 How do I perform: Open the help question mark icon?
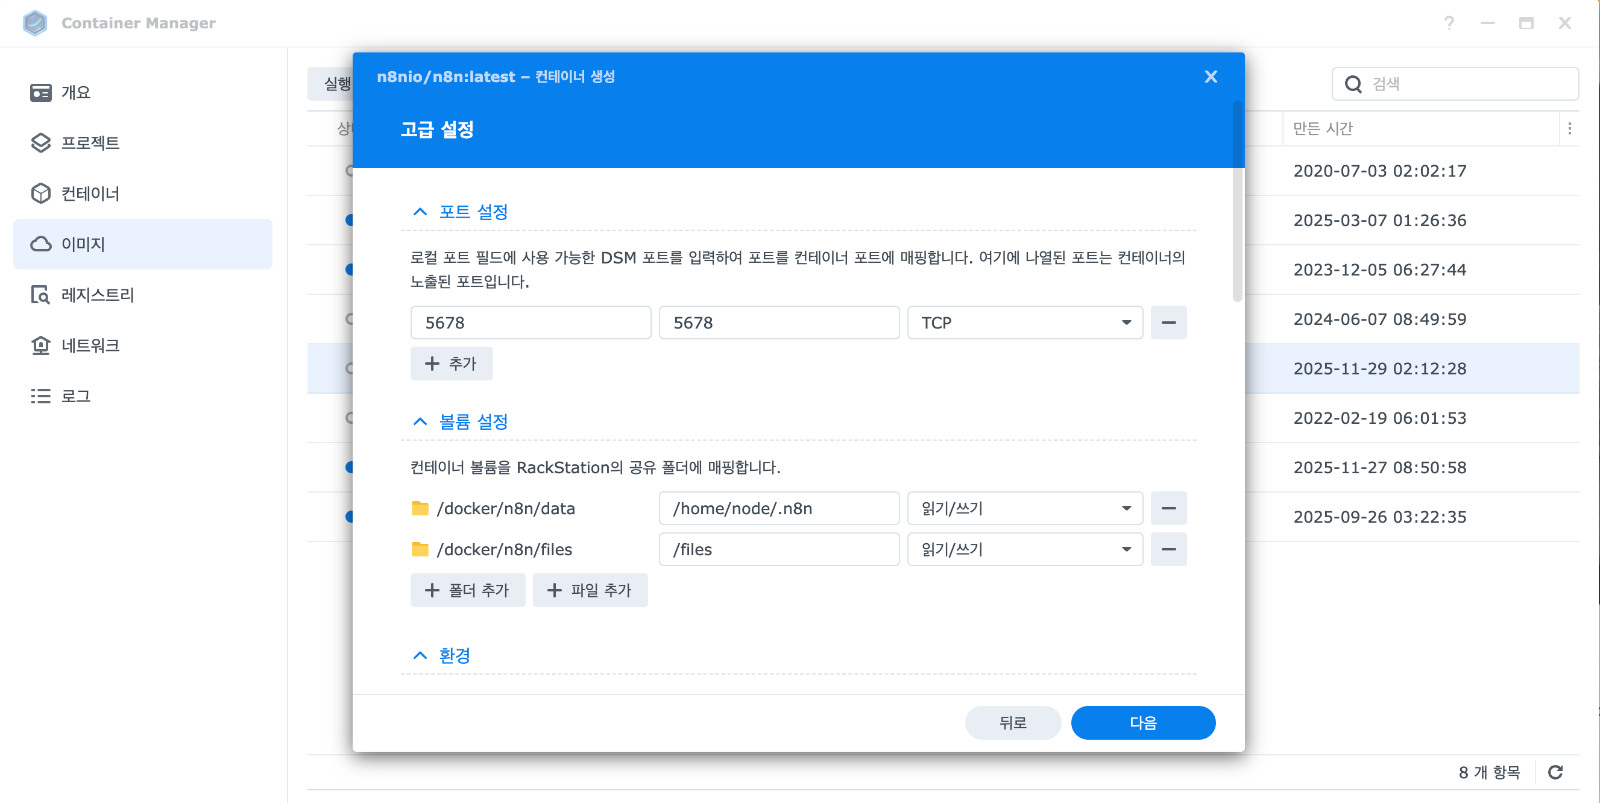1449,23
